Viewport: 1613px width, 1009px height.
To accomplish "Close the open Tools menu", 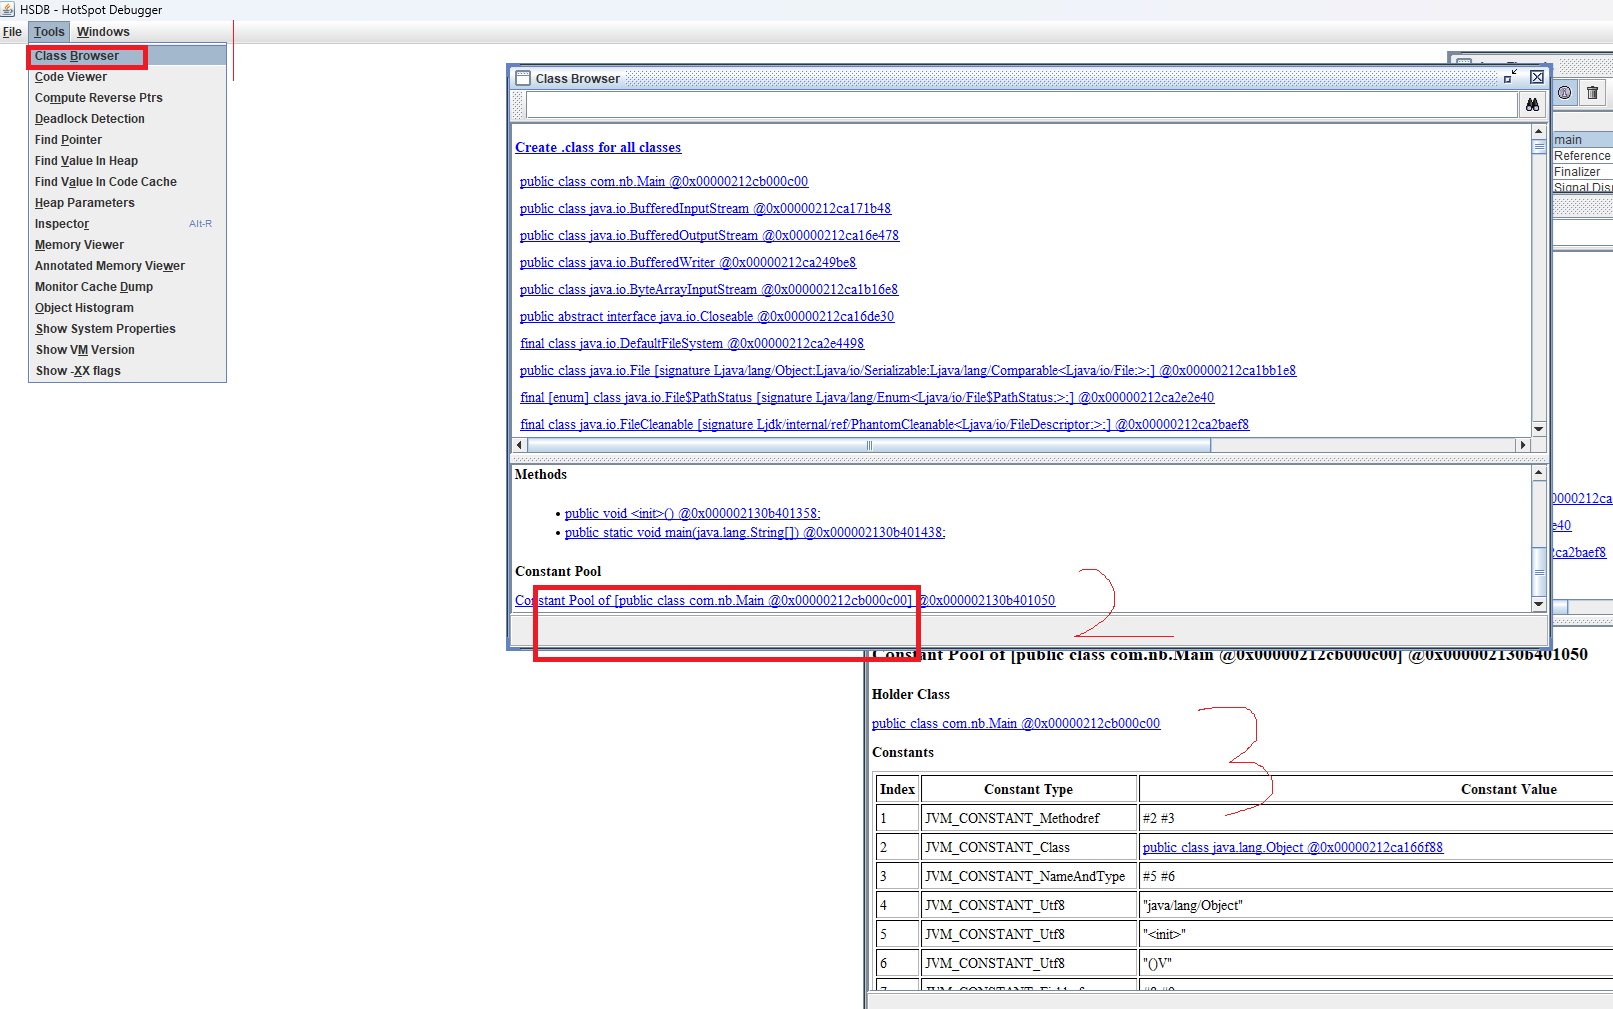I will (x=49, y=32).
